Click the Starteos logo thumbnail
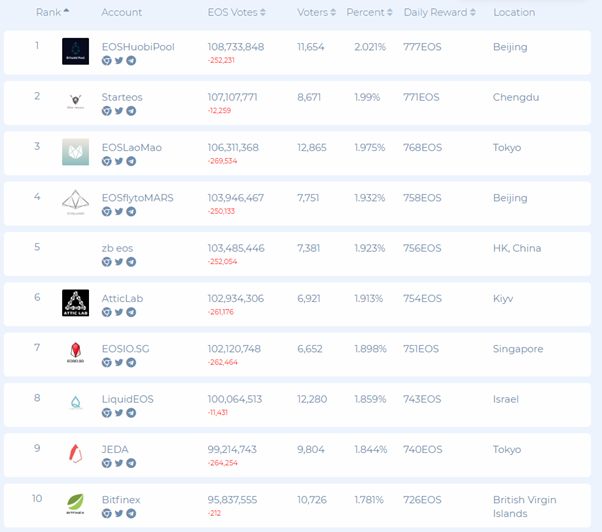Viewport: 602px width, 532px height. [76, 101]
